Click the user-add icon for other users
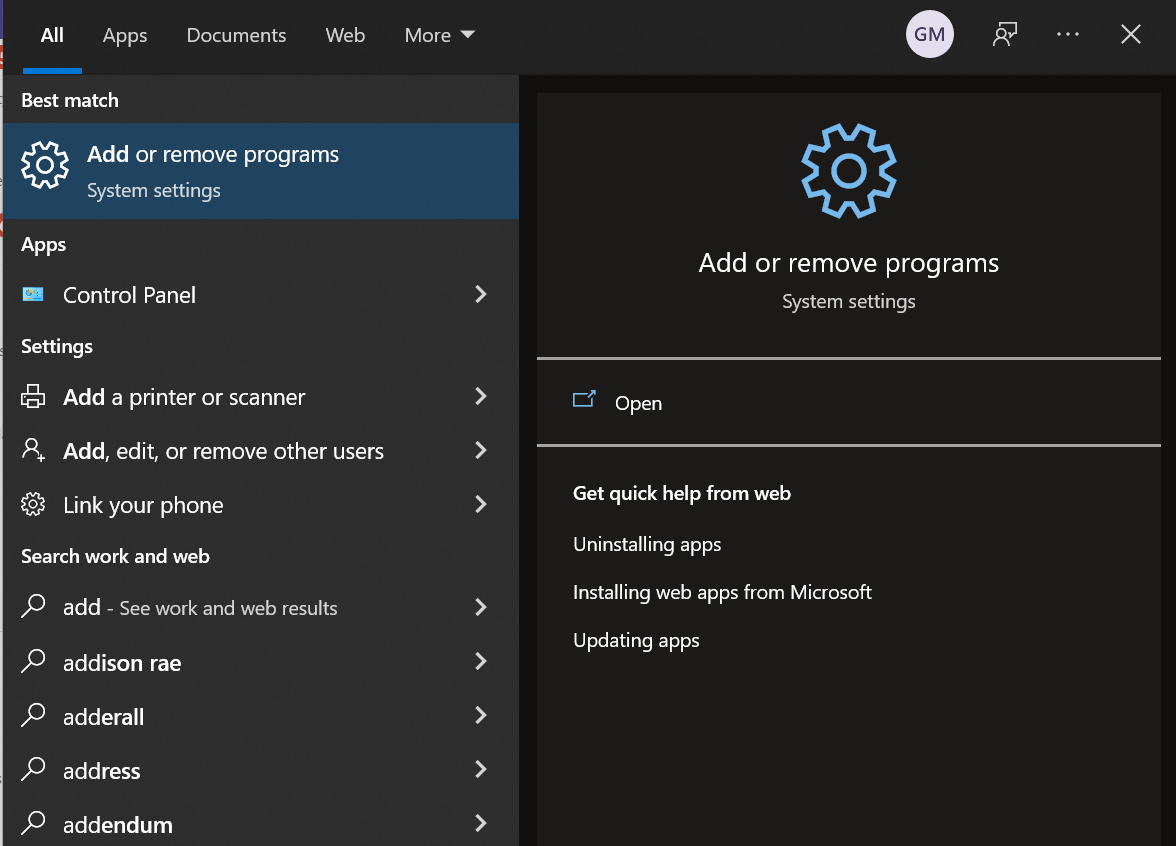 [33, 450]
